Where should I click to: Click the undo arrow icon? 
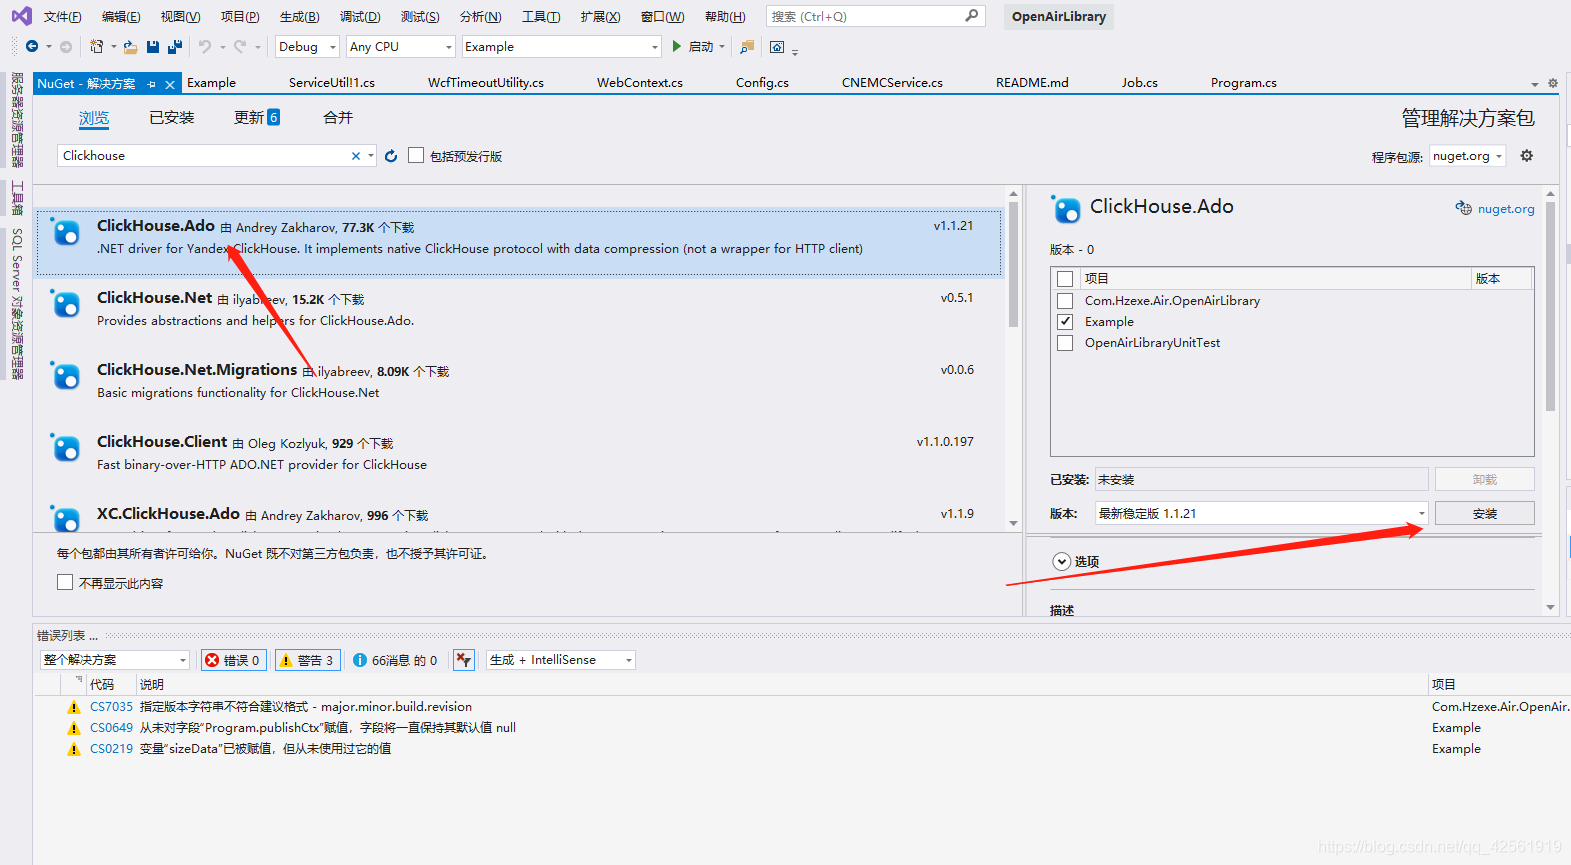pyautogui.click(x=205, y=47)
